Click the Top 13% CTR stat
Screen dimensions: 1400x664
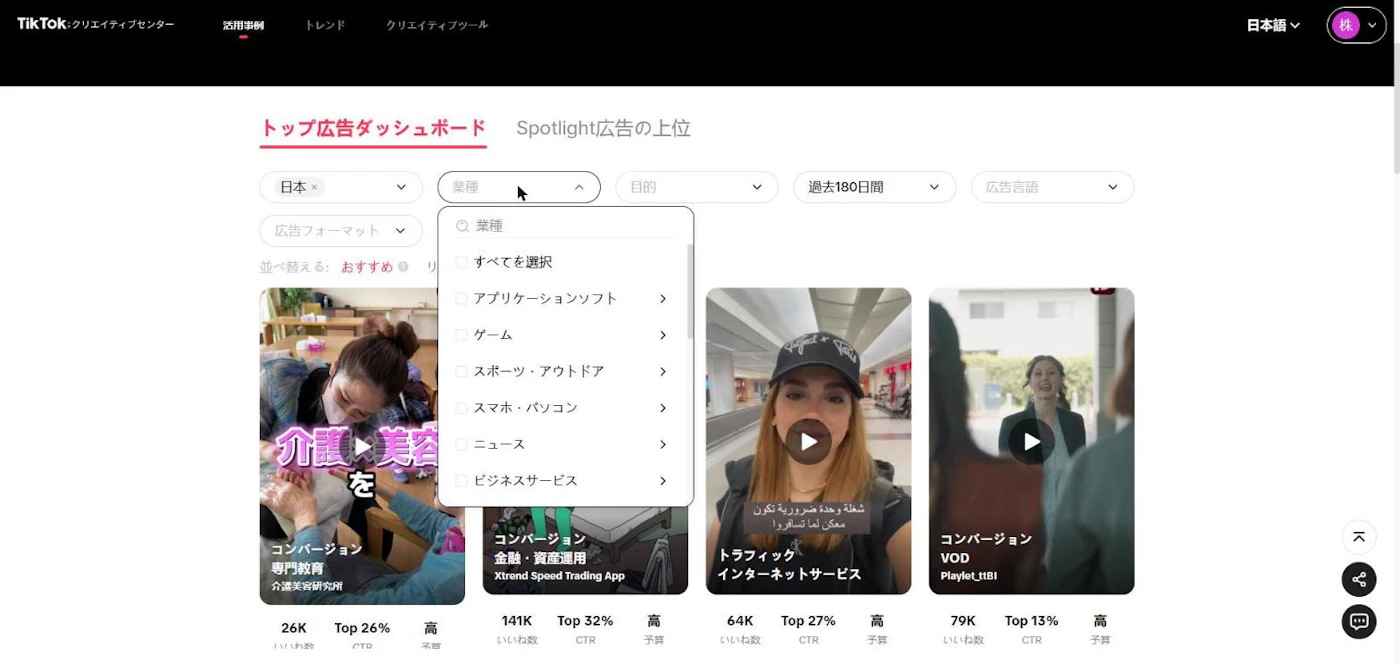click(1031, 629)
